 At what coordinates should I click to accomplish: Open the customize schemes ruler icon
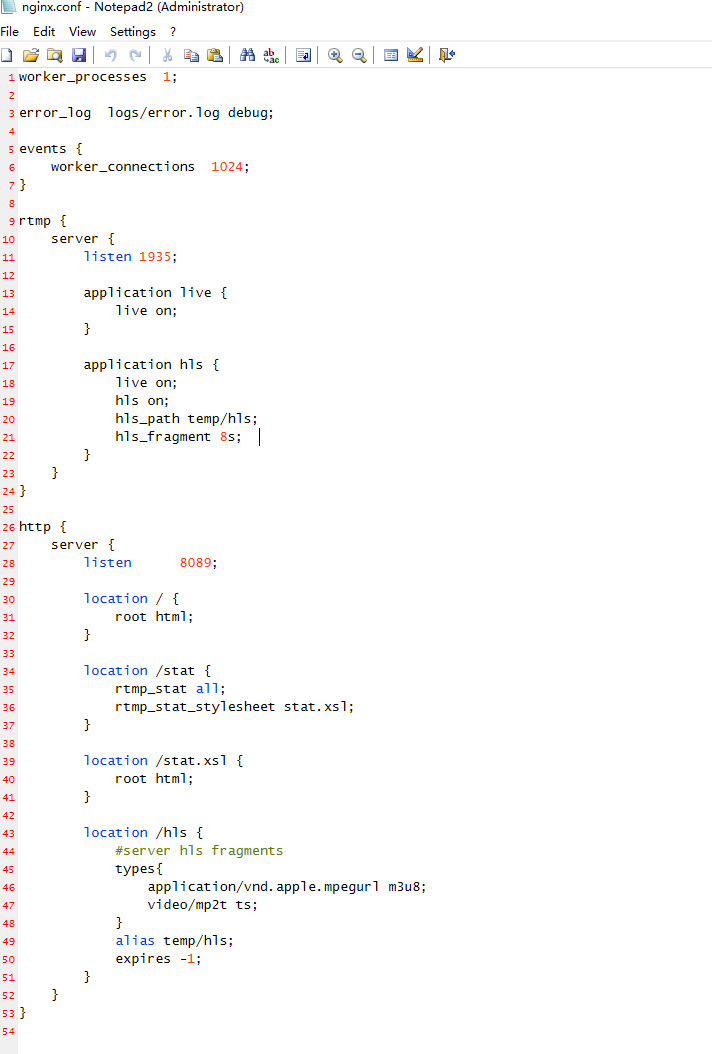click(415, 55)
